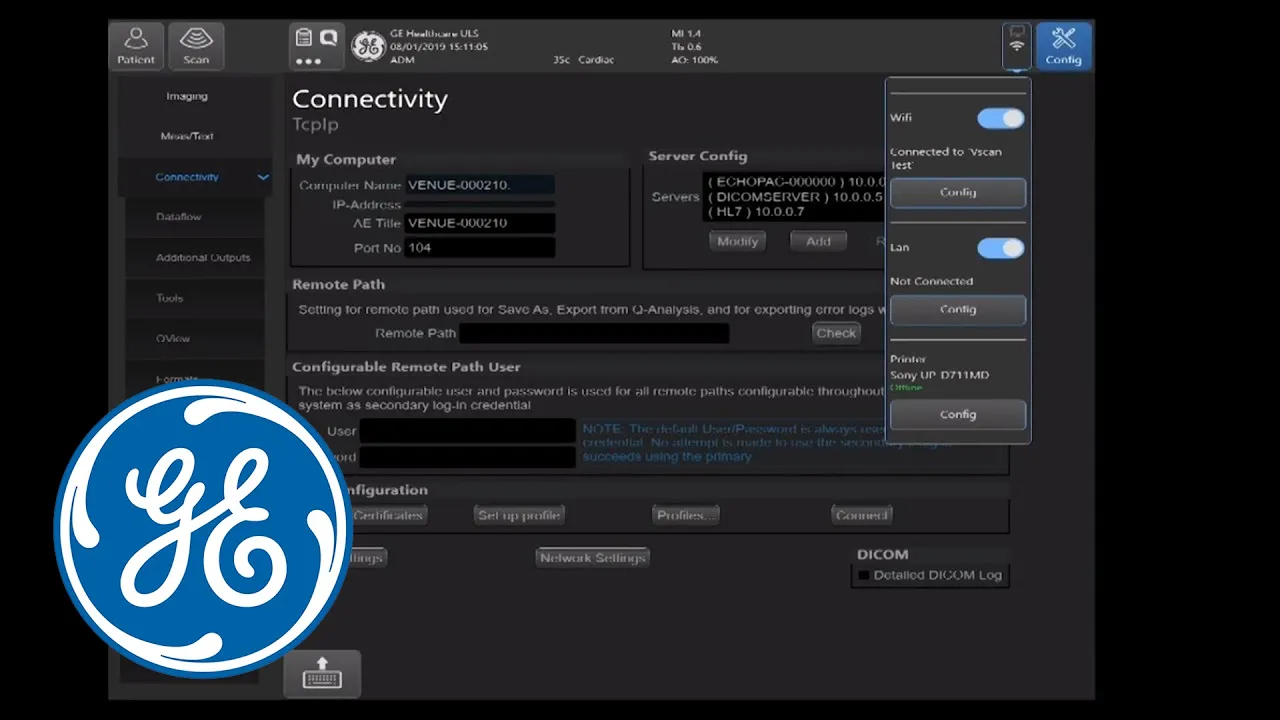Turn off the Lan switch
Viewport: 1280px width, 720px height.
point(1001,248)
